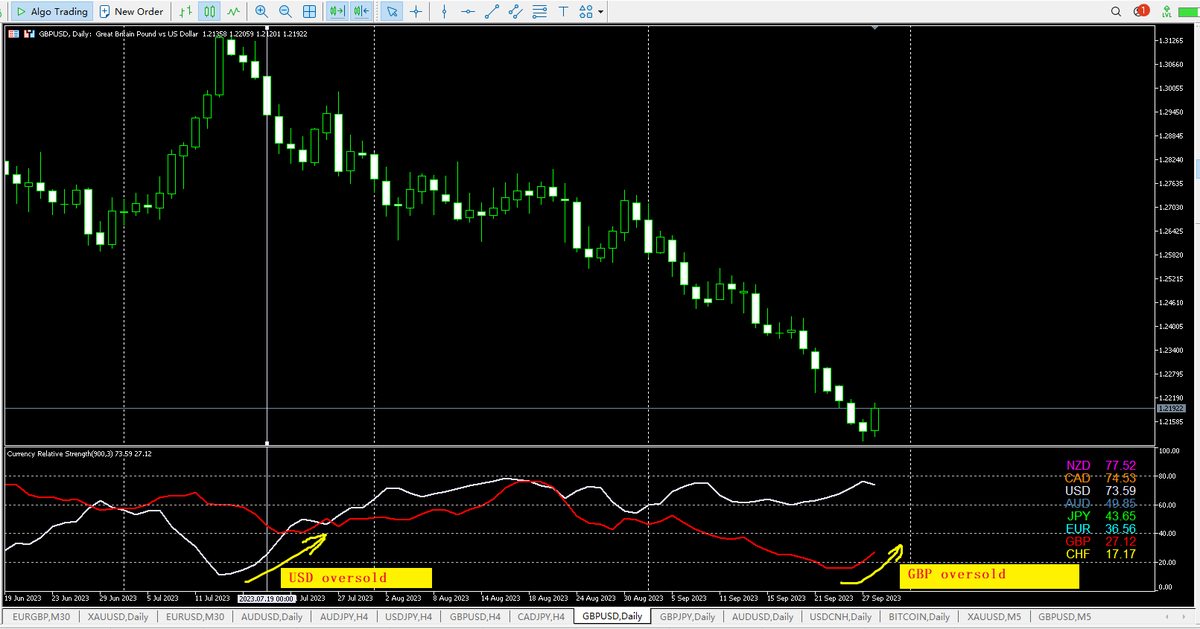Switch chart to candlestick mode
Image resolution: width=1200 pixels, height=629 pixels.
[209, 12]
